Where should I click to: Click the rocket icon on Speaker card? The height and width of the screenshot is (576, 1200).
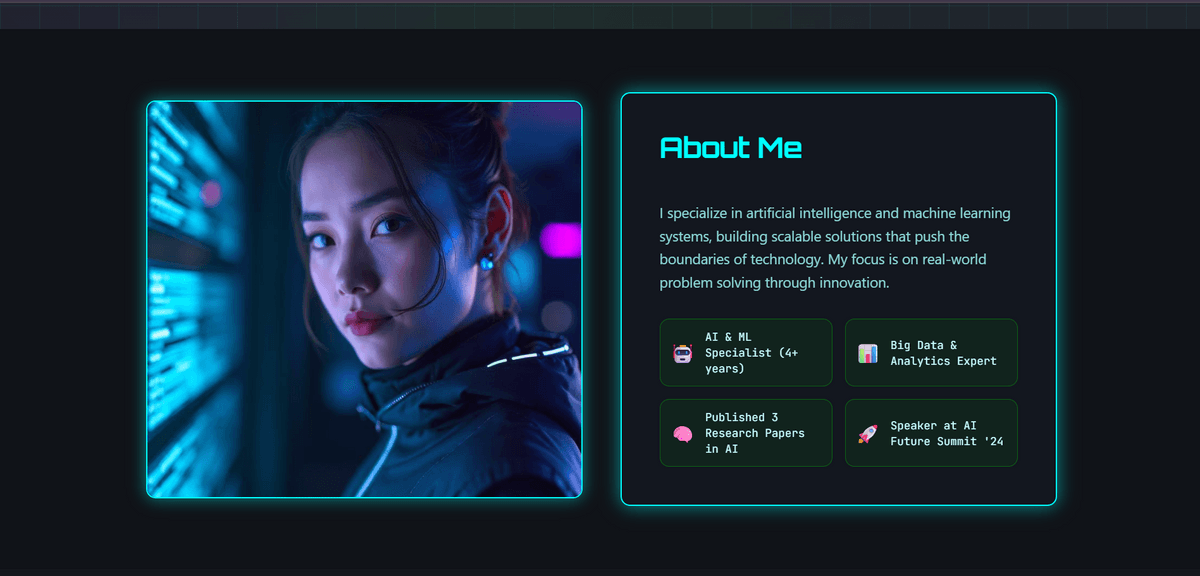pos(868,434)
